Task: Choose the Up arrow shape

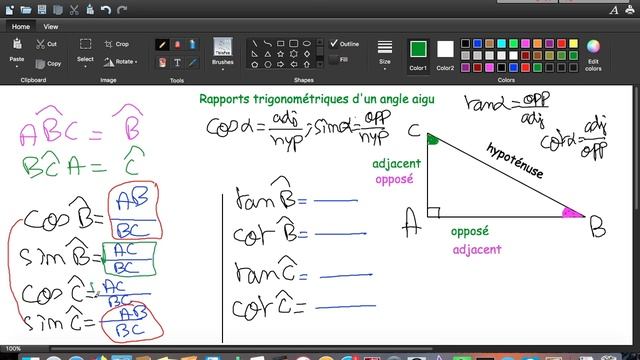Action: (x=307, y=64)
